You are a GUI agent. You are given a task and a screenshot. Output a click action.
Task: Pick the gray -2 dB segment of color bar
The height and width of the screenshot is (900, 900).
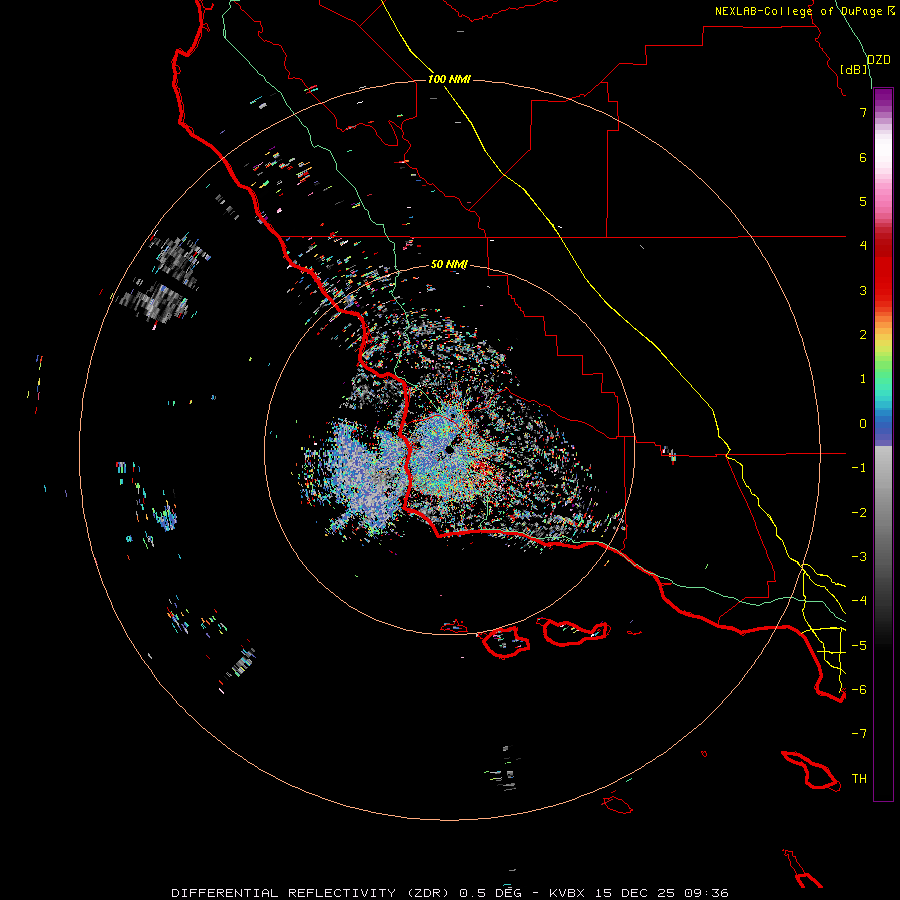coord(883,513)
